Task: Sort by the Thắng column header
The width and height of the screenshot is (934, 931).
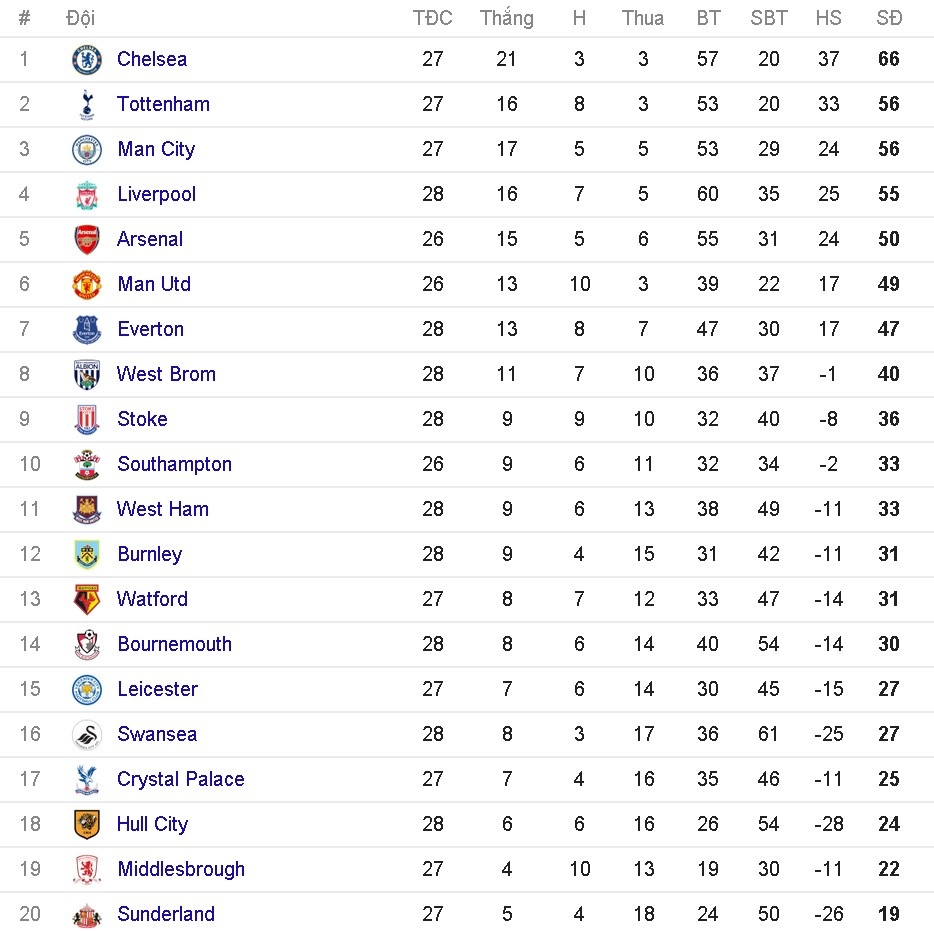Action: tap(507, 17)
